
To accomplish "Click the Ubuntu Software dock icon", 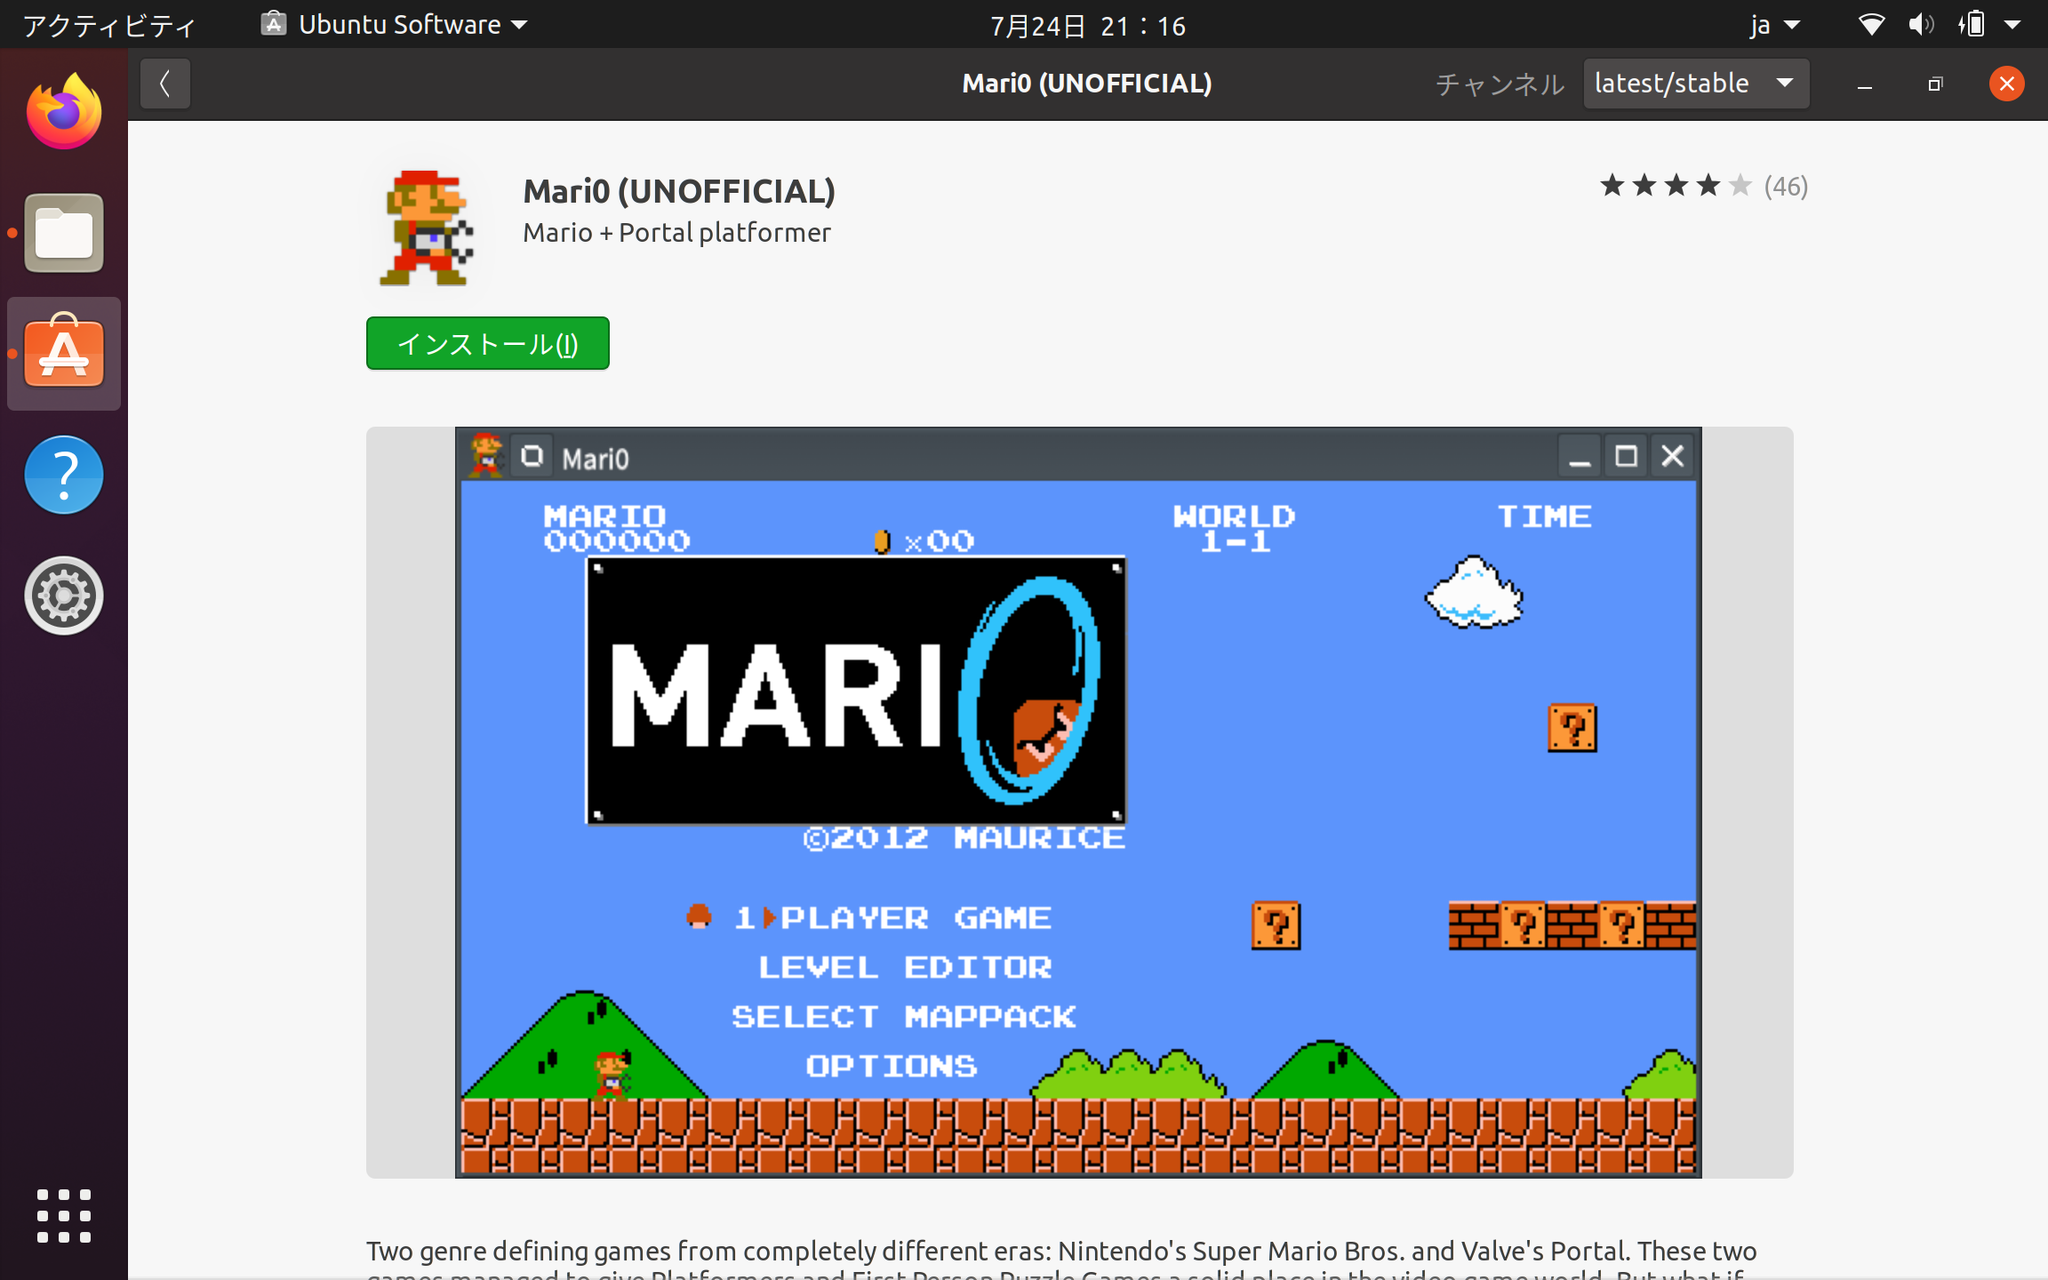I will (x=64, y=353).
